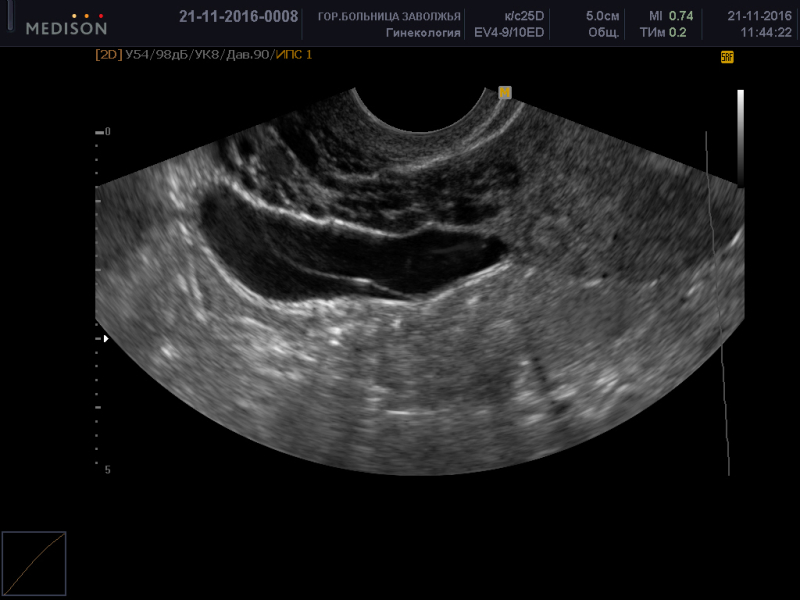The width and height of the screenshot is (800, 600).
Task: Click the grayscale bar on the right
Action: (x=740, y=138)
